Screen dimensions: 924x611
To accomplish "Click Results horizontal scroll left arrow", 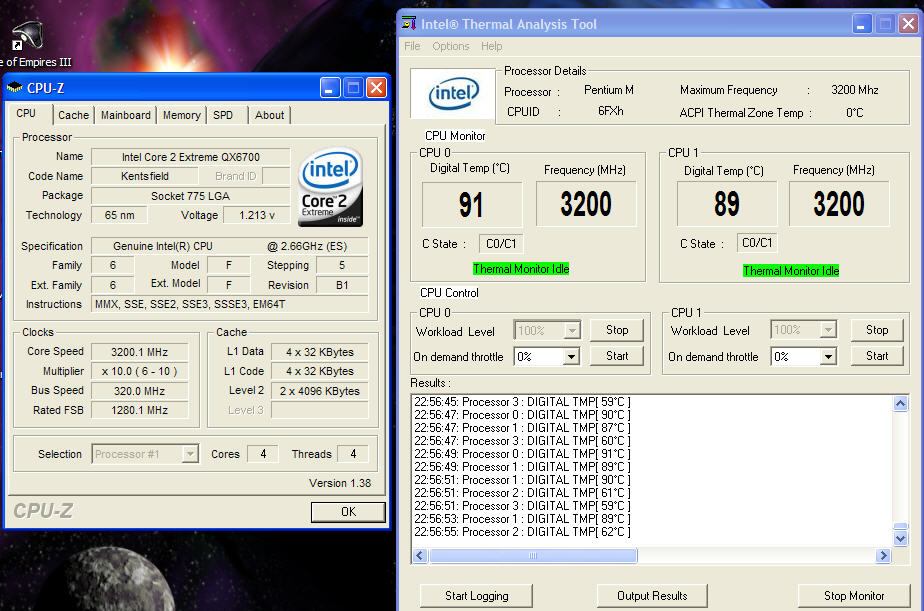I will pos(420,555).
